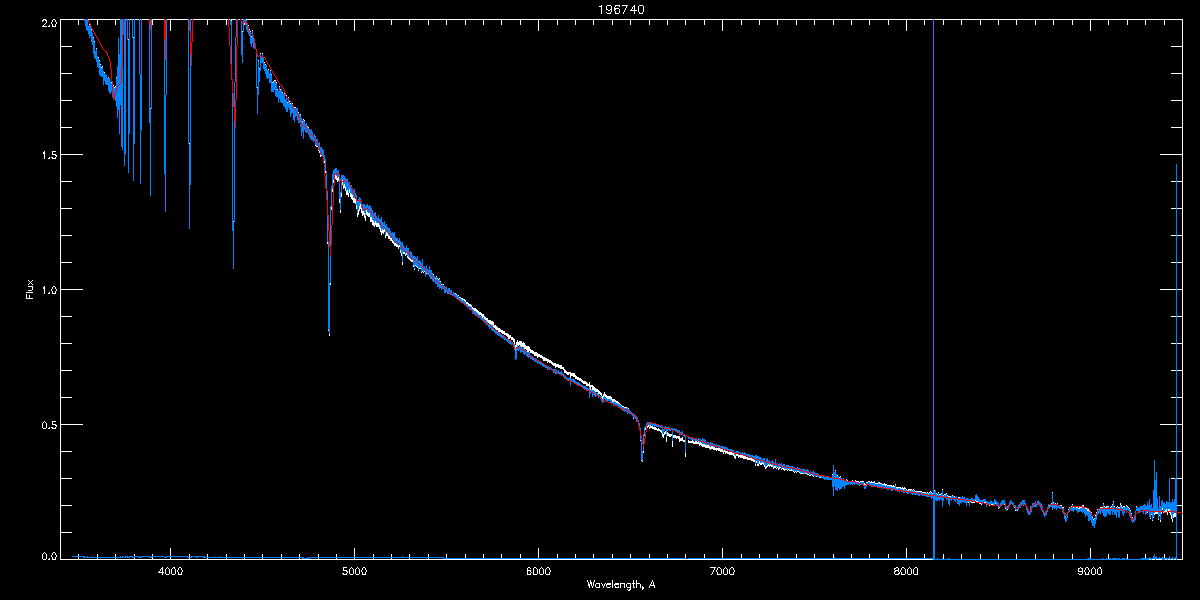Click the y-axis label 'Flux'
1200x600 pixels.
tap(30, 290)
